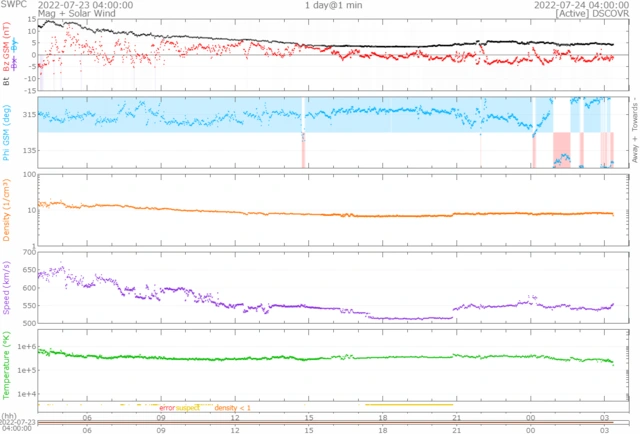Select the end date 2022-07-24 04:00:00 at top
This screenshot has width=640, height=434.
[582, 5]
